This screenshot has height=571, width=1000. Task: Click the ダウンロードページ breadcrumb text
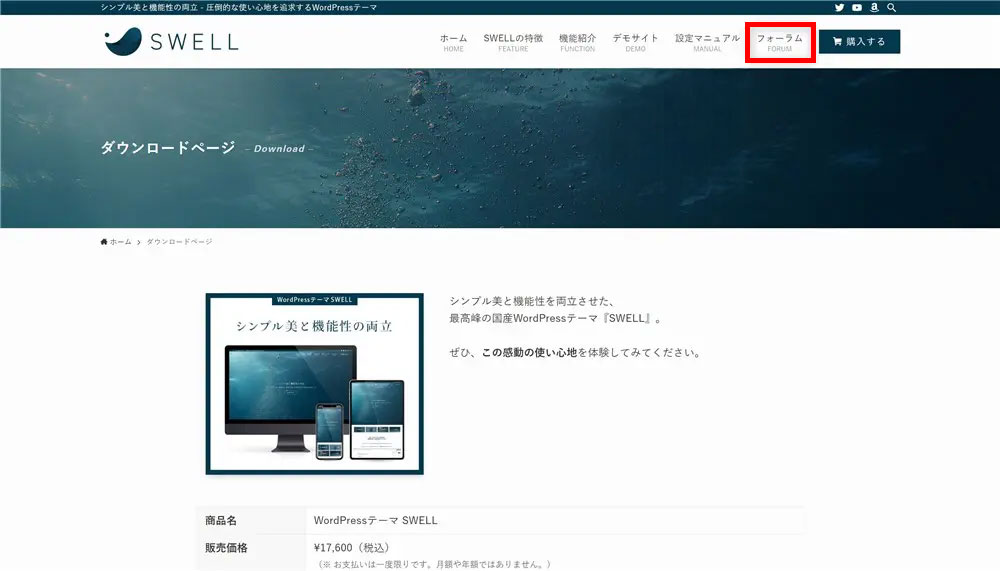[x=179, y=242]
